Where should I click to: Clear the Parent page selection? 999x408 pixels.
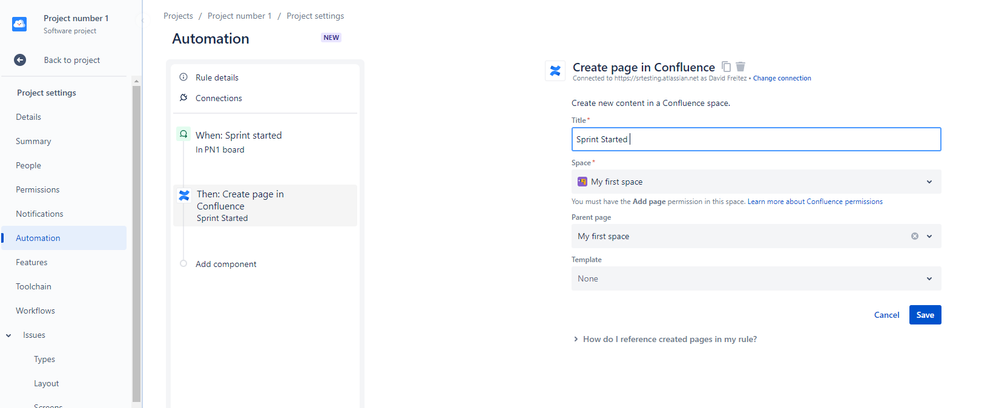coord(914,236)
